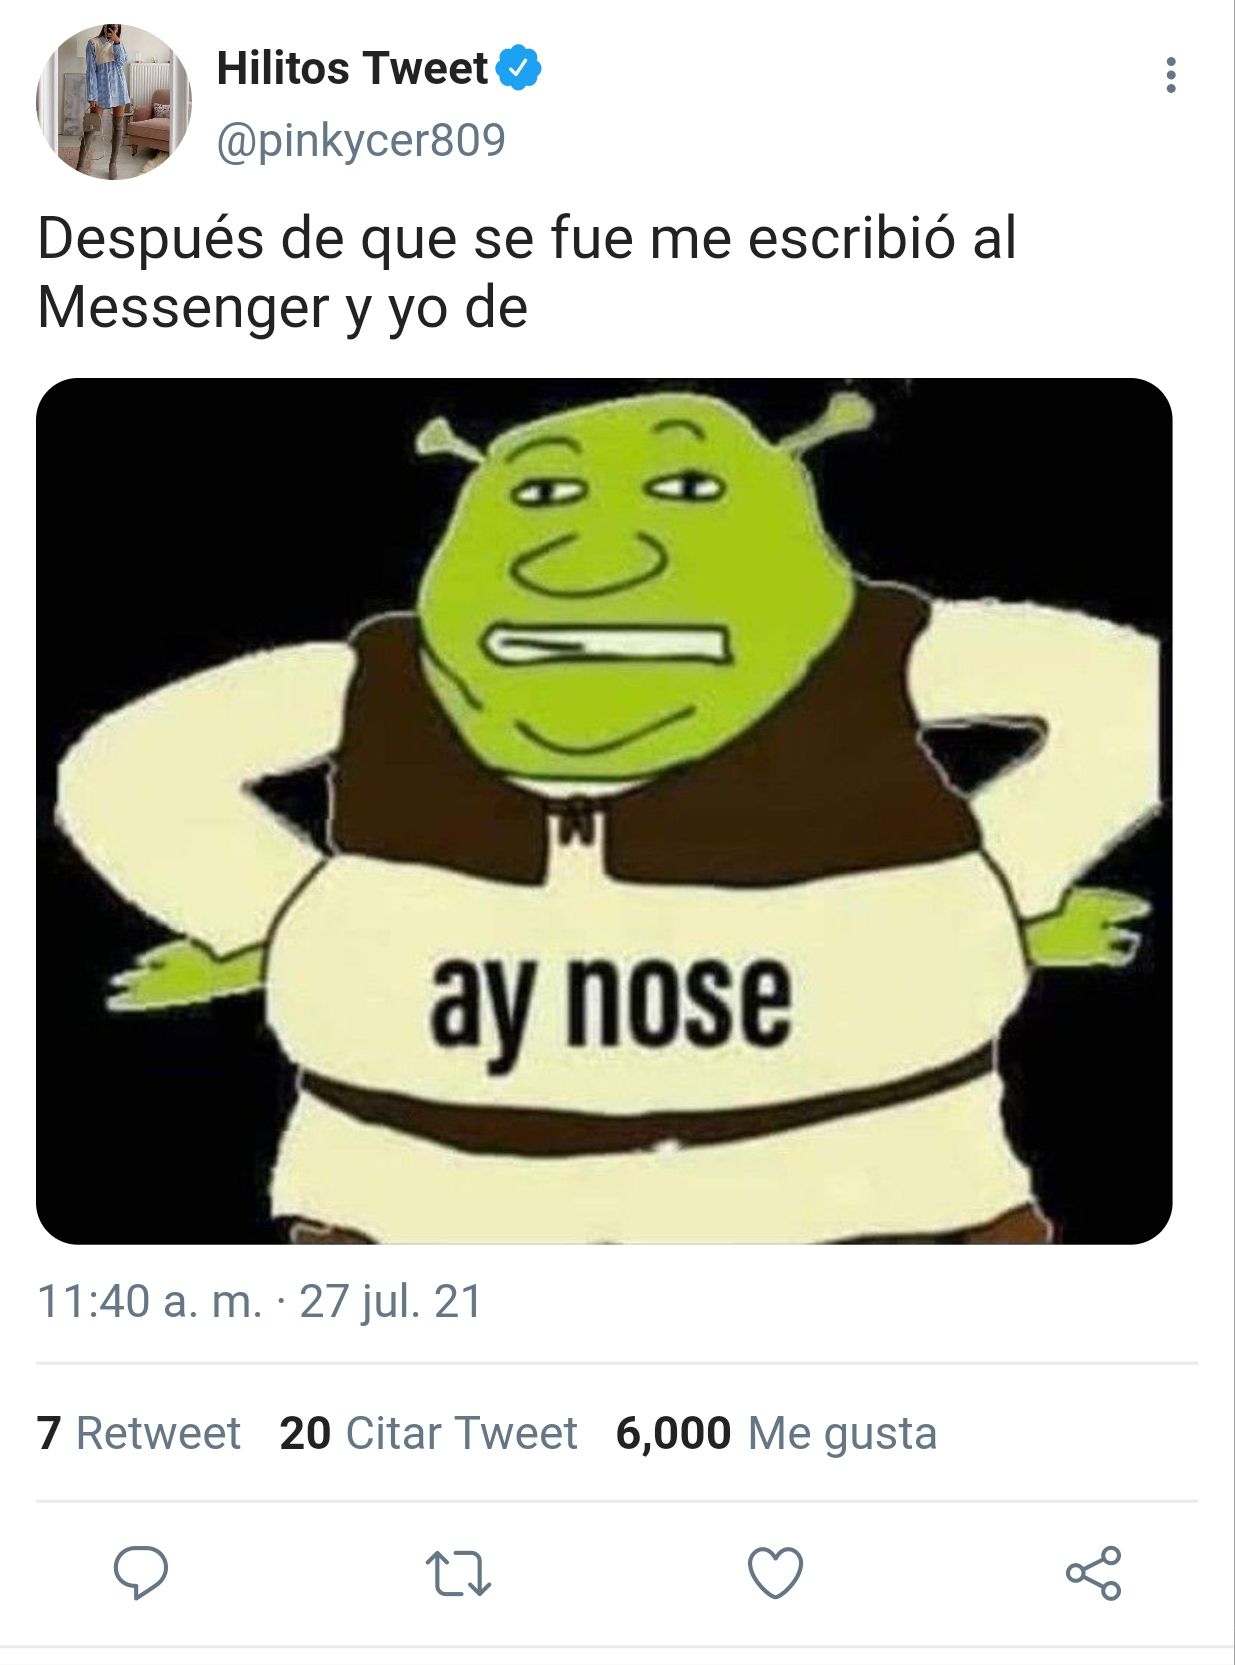Screen dimensions: 1235x1665
Task: Open the Shrek 'ay nose' meme image
Action: click(604, 811)
